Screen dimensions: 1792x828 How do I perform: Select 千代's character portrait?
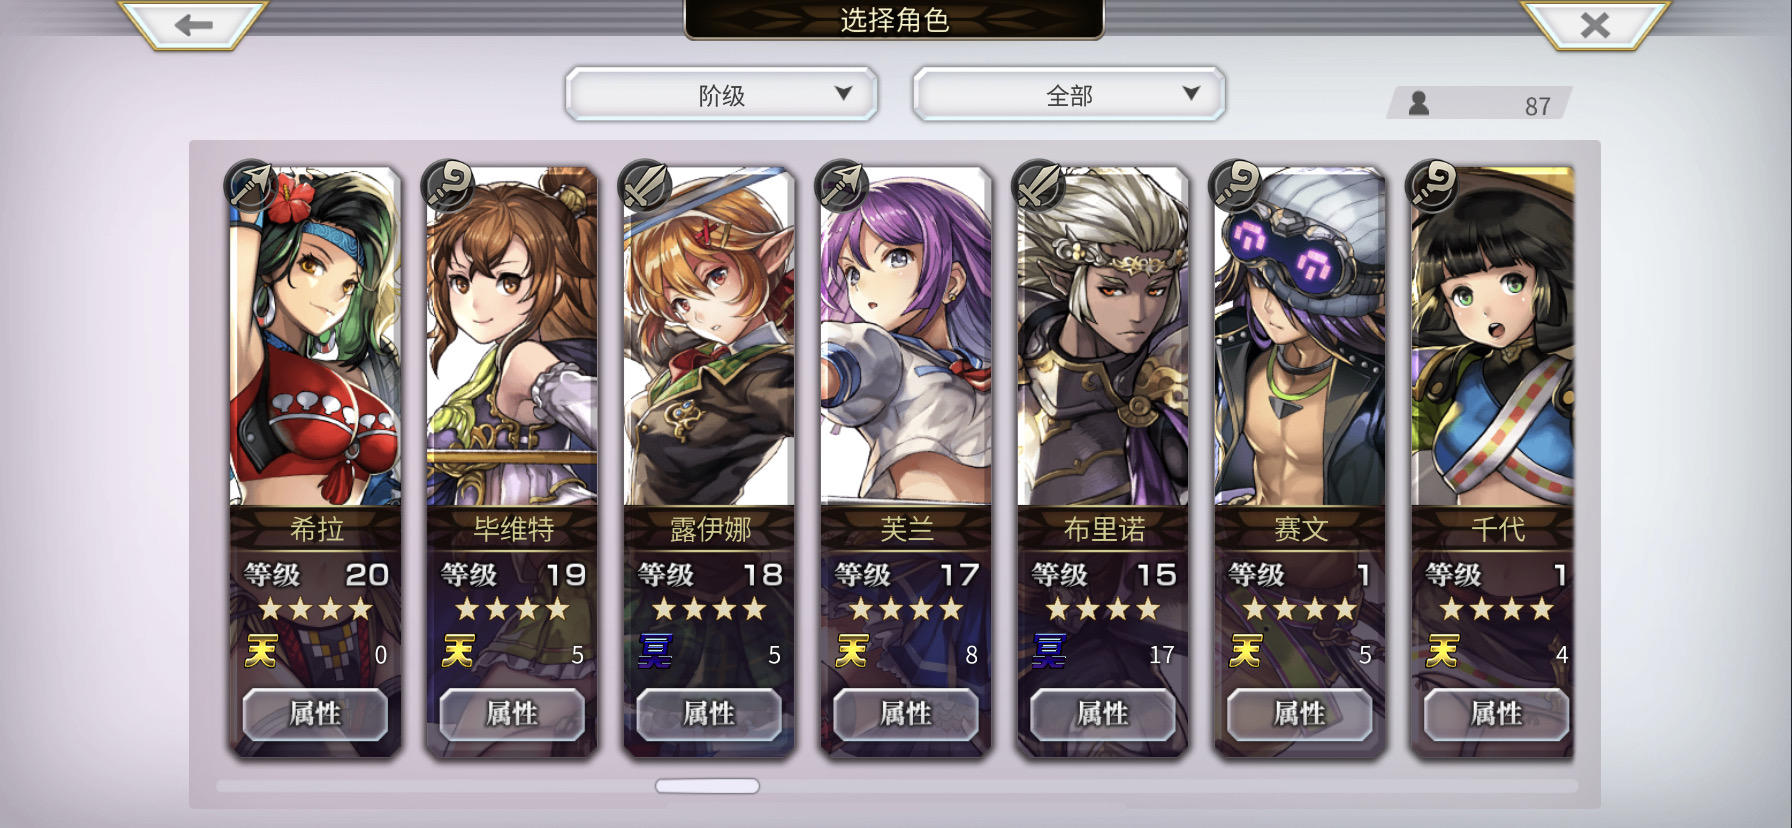coord(1492,337)
